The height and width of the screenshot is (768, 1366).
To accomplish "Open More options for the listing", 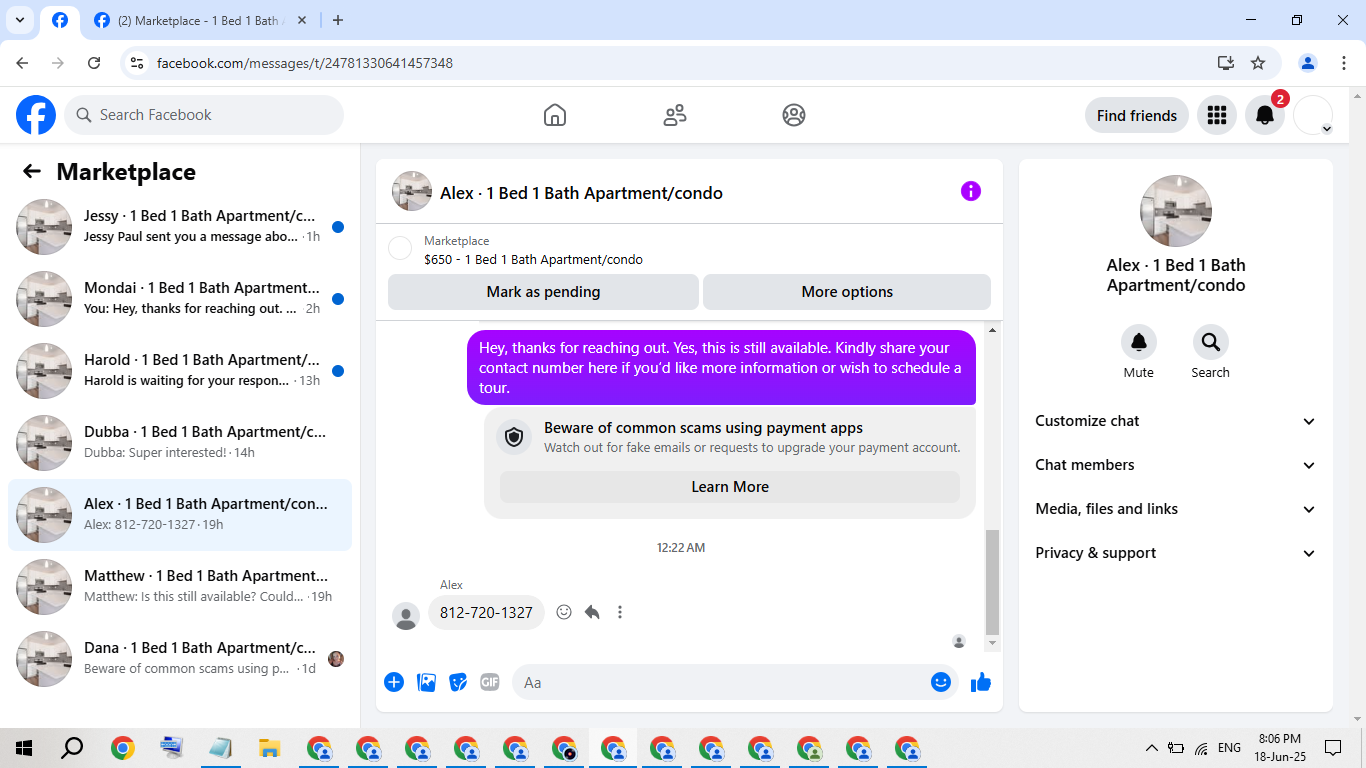I will pos(847,292).
